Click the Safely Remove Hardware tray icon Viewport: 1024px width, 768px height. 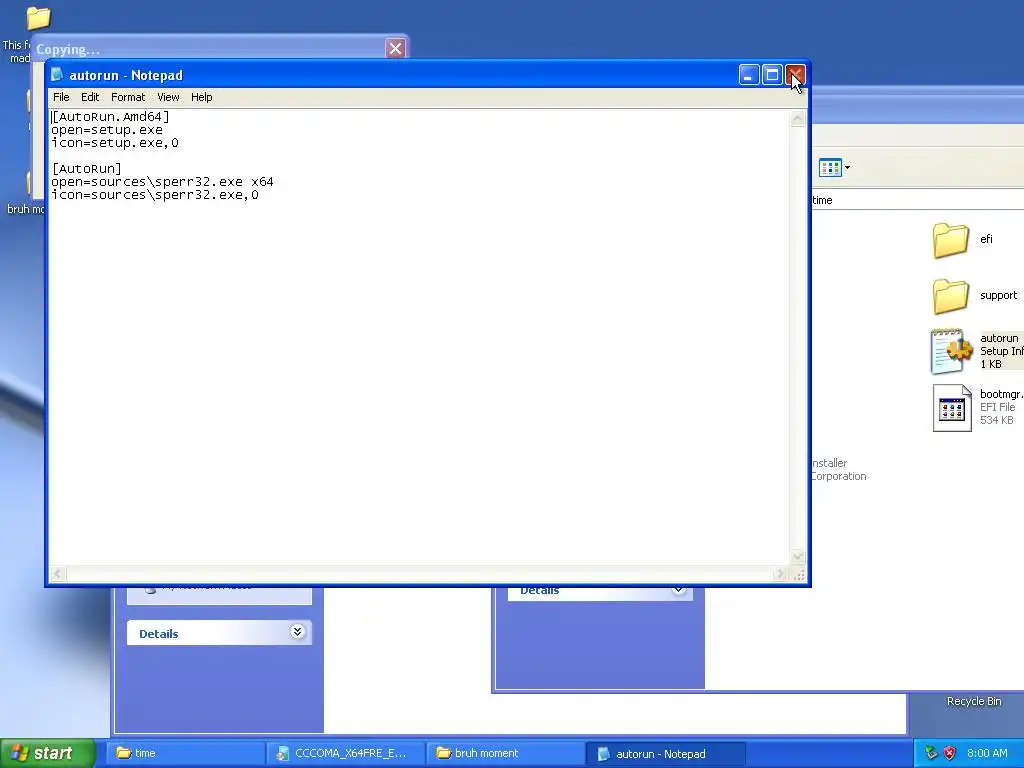click(x=931, y=753)
